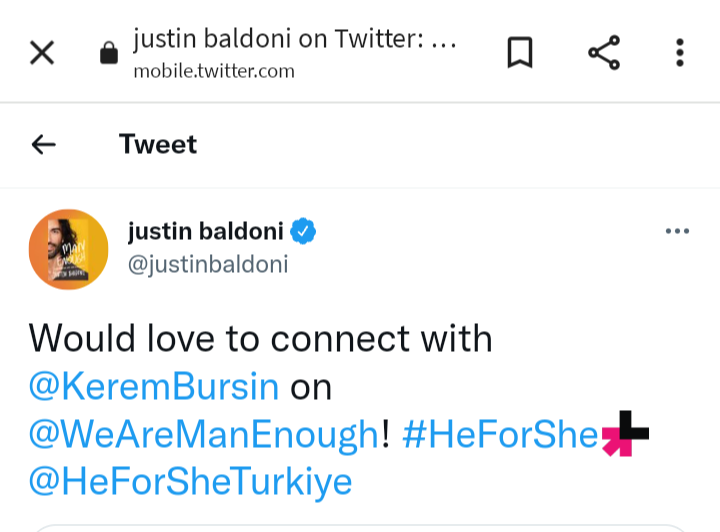This screenshot has width=720, height=532.
Task: Close the browser custom tab
Action: pos(42,52)
